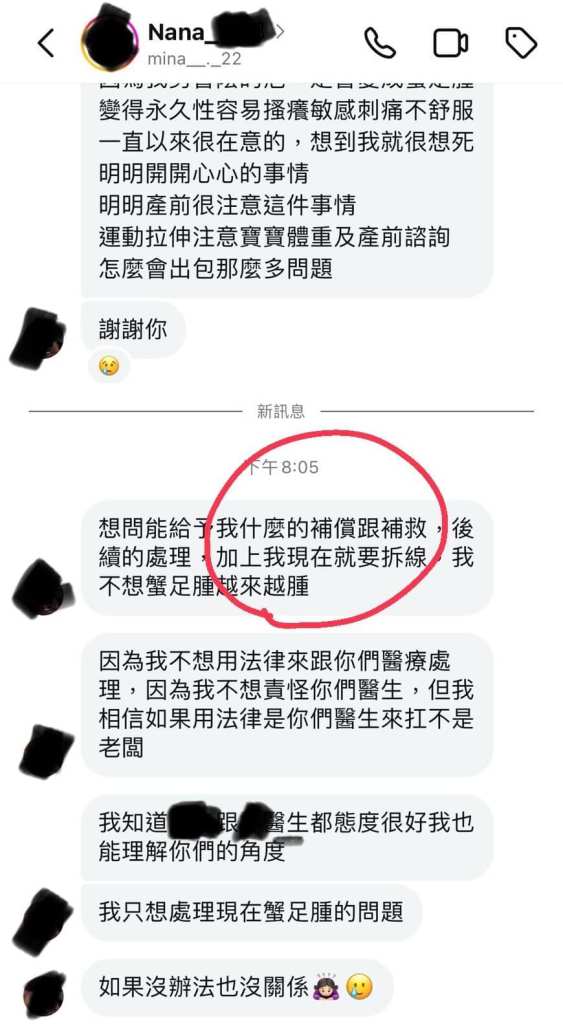Tap the back arrow icon
563x1024 pixels.
pyautogui.click(x=46, y=43)
